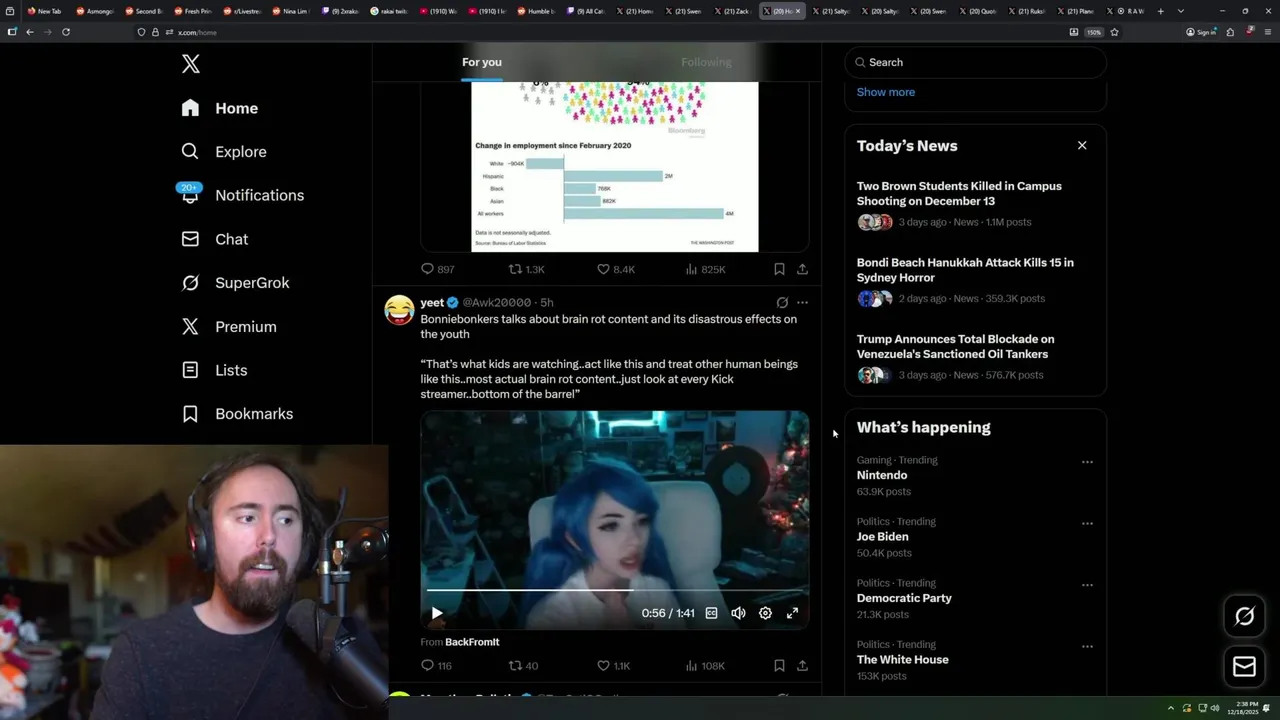Image resolution: width=1280 pixels, height=720 pixels.
Task: Bookmark the employment chart post
Action: (x=779, y=269)
